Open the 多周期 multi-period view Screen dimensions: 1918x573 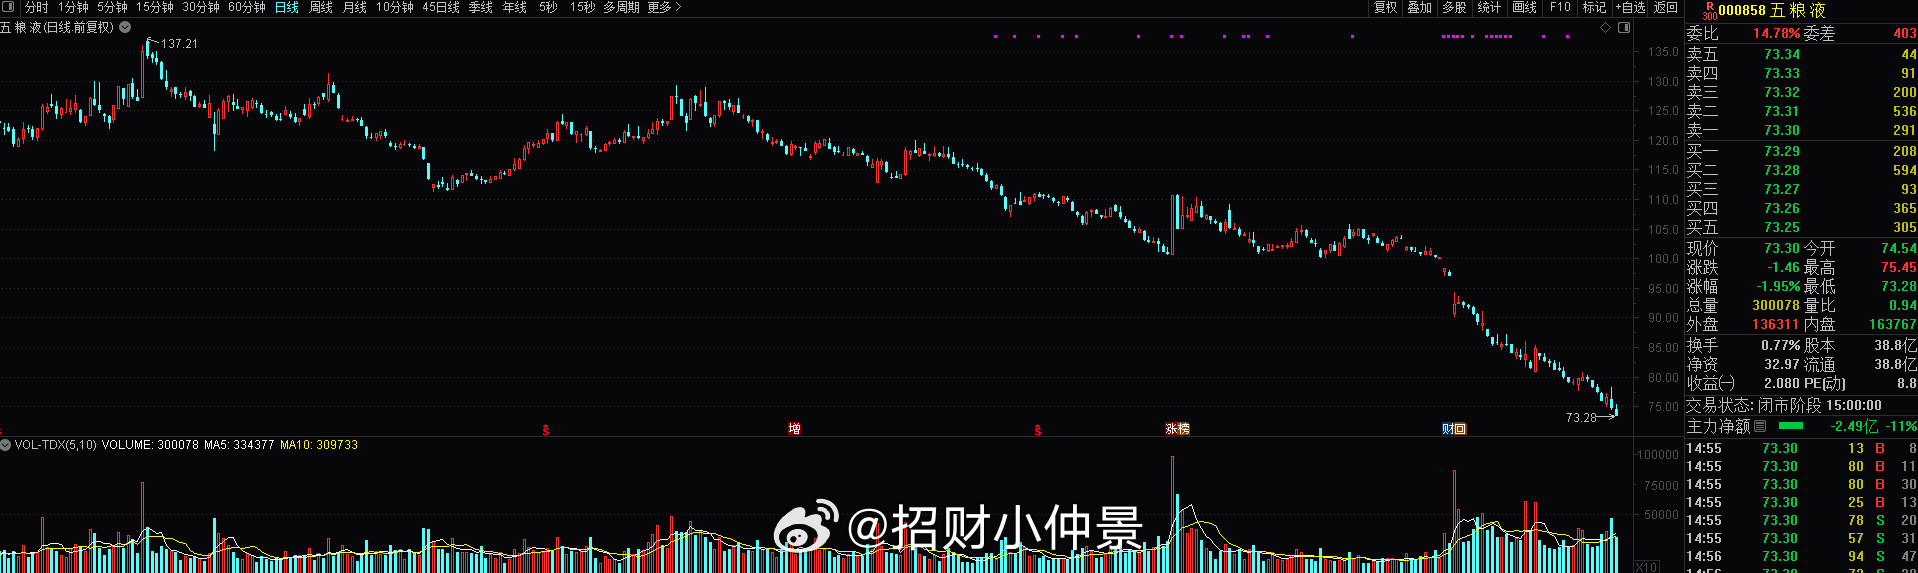[x=621, y=7]
